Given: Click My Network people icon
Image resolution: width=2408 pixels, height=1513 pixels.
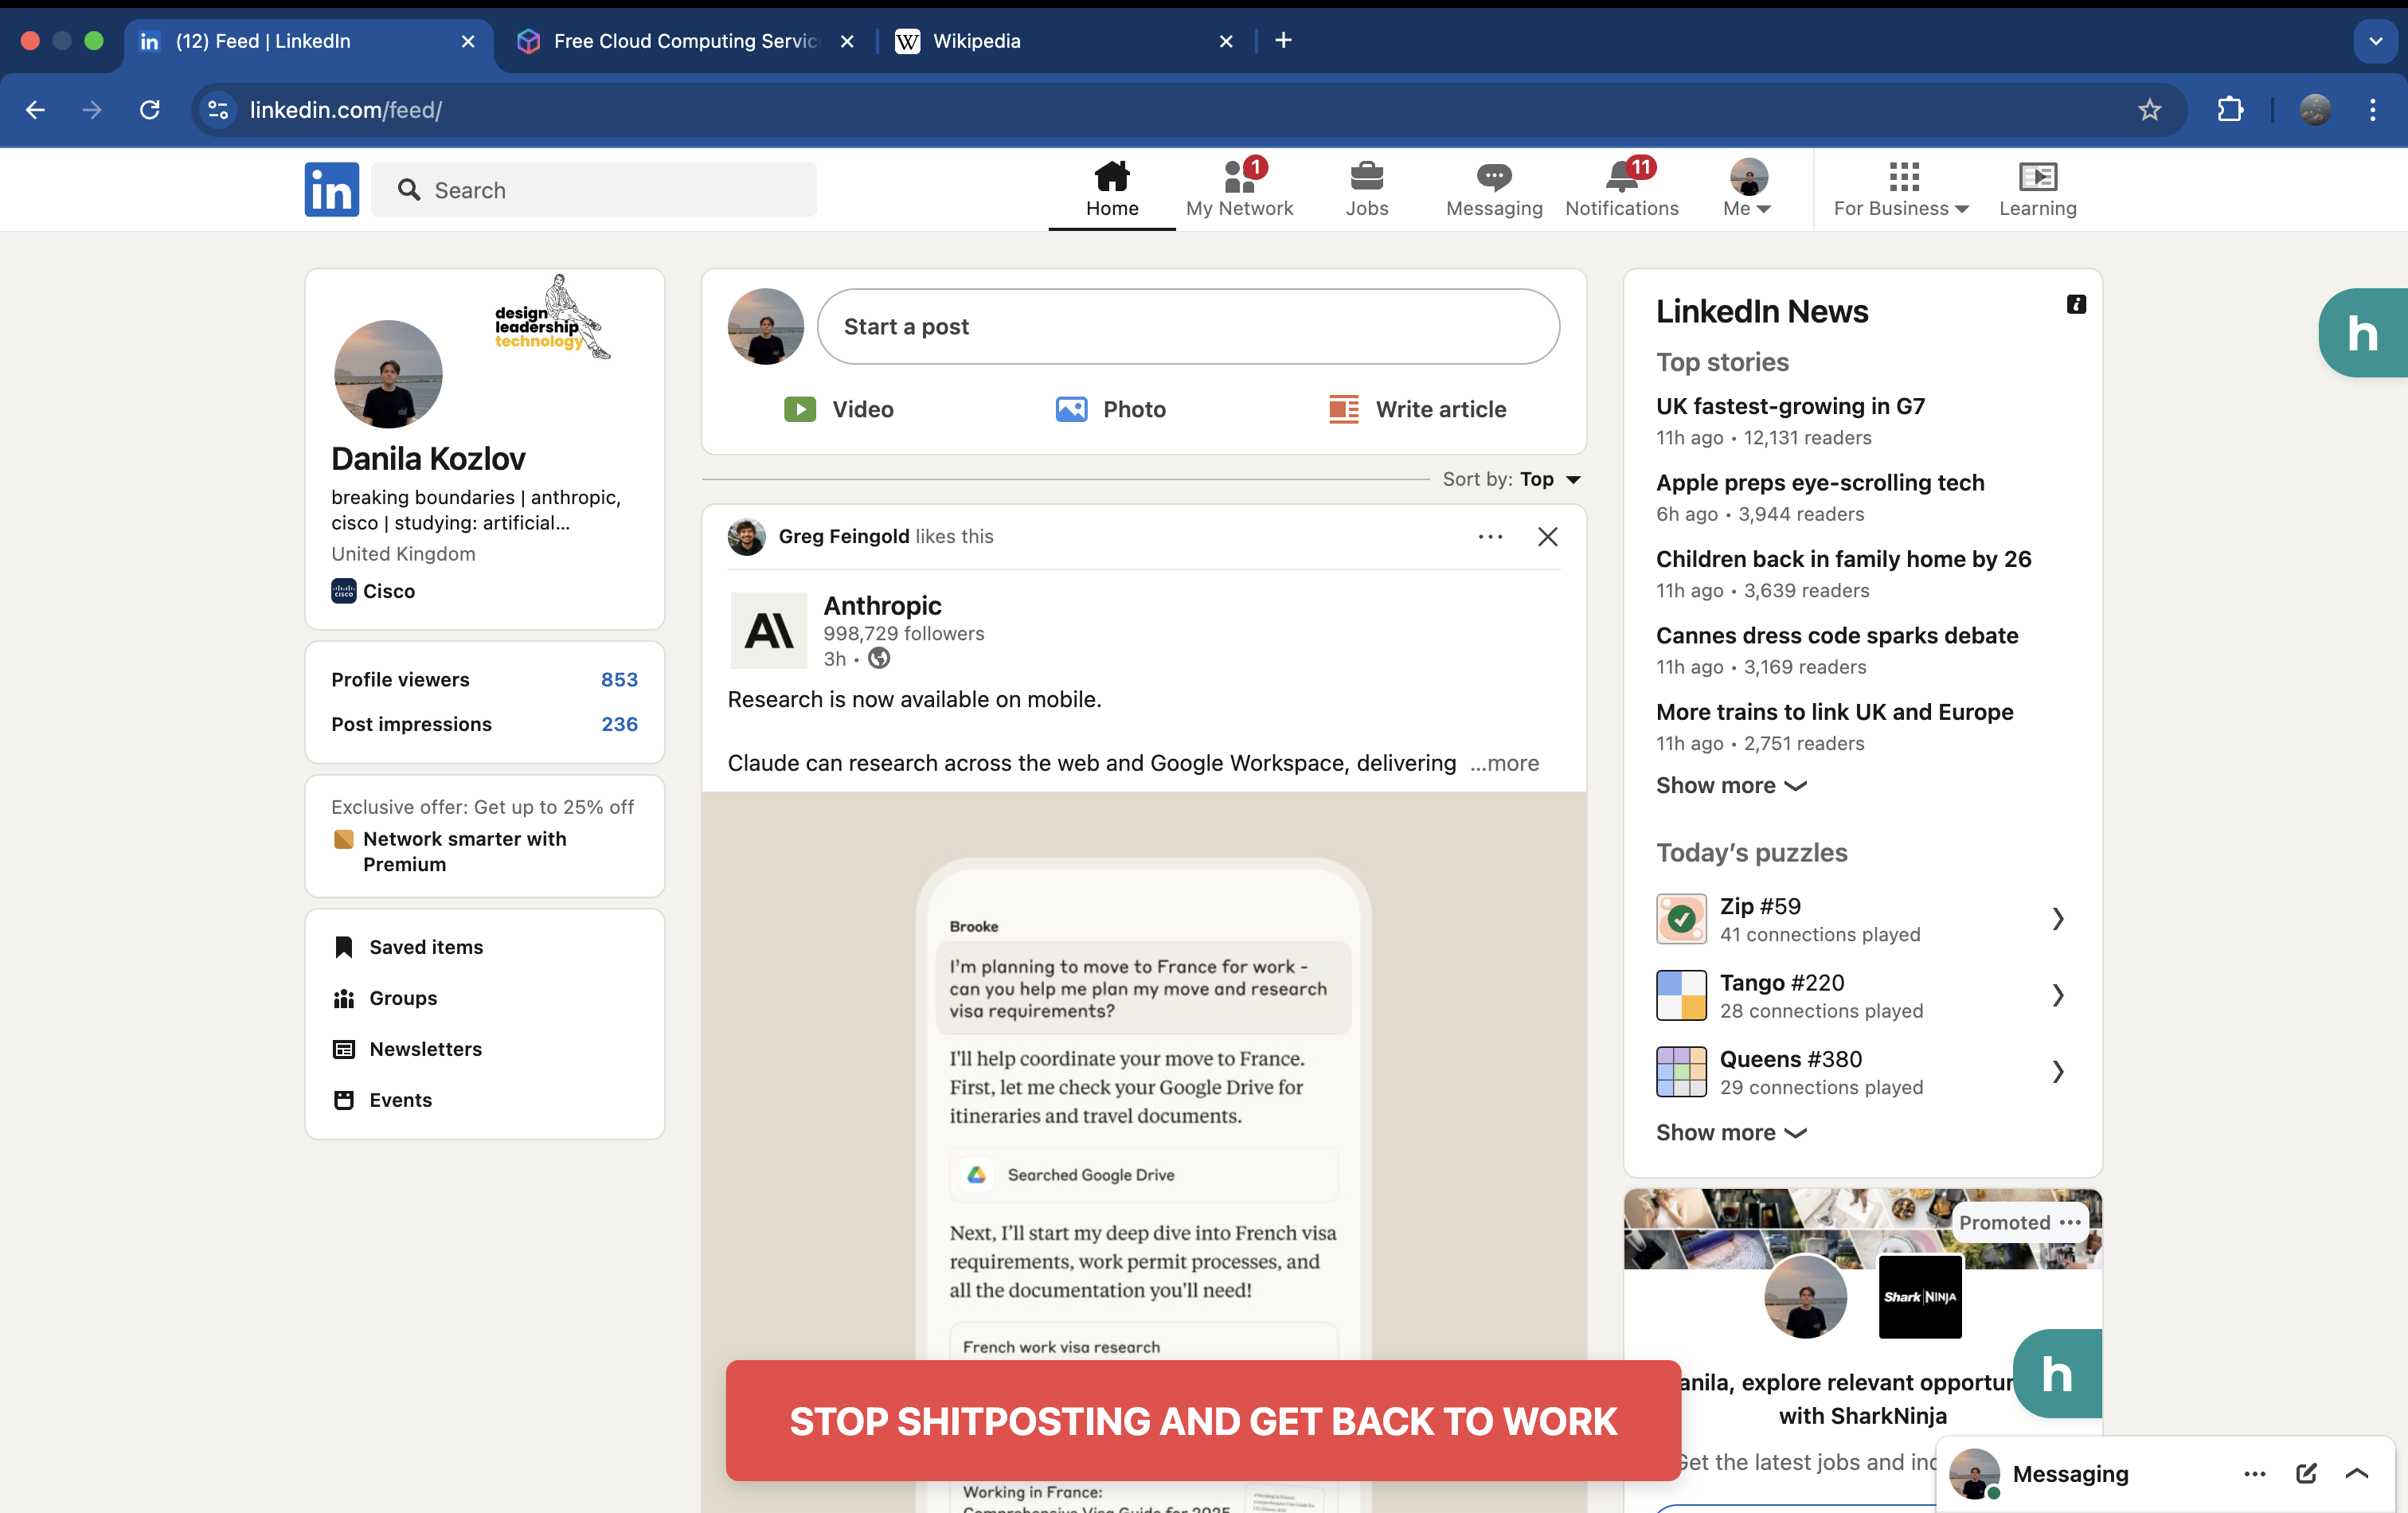Looking at the screenshot, I should (1239, 177).
